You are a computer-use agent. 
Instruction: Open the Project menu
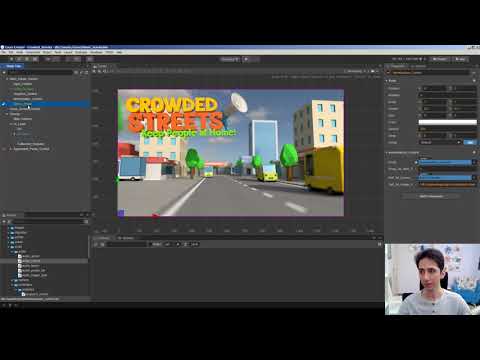(47, 52)
